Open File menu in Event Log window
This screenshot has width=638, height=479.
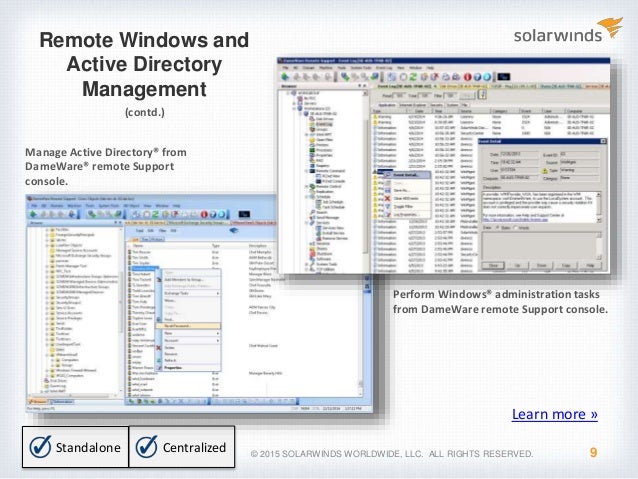pyautogui.click(x=285, y=68)
